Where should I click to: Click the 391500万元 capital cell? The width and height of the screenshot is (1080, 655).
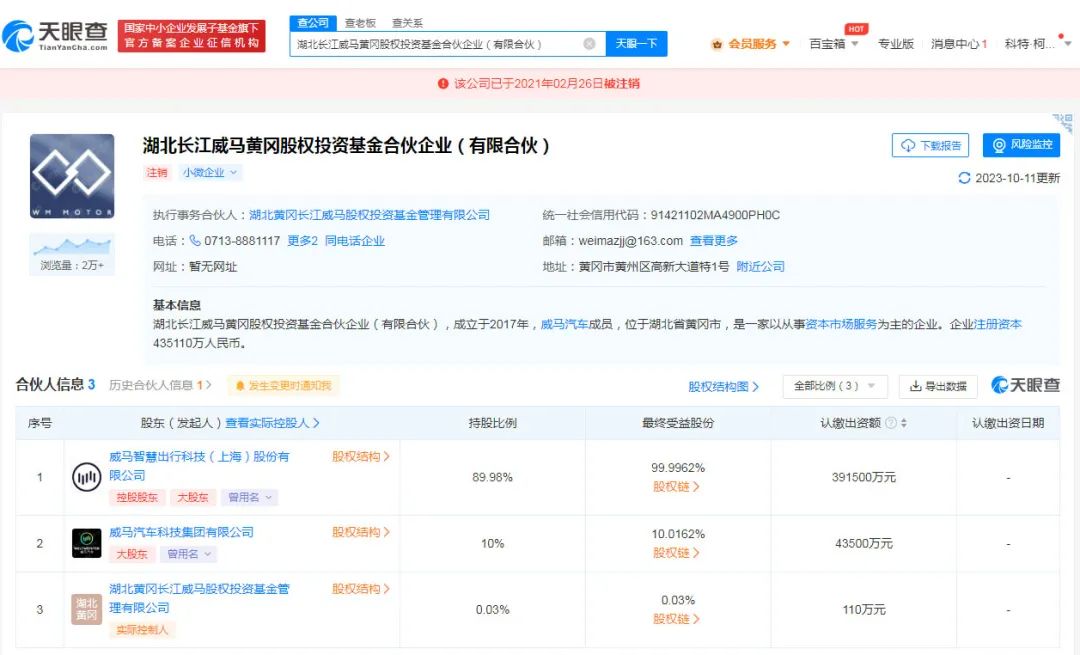[864, 477]
